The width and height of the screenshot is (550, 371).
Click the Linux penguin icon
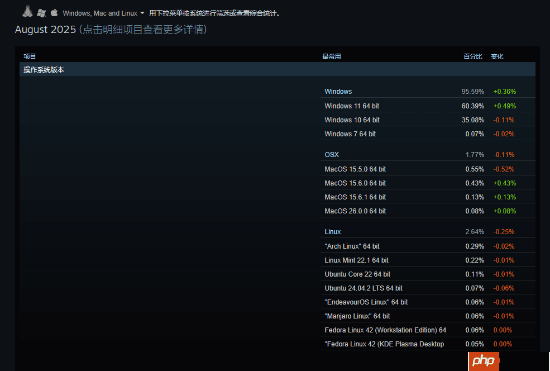[27, 12]
